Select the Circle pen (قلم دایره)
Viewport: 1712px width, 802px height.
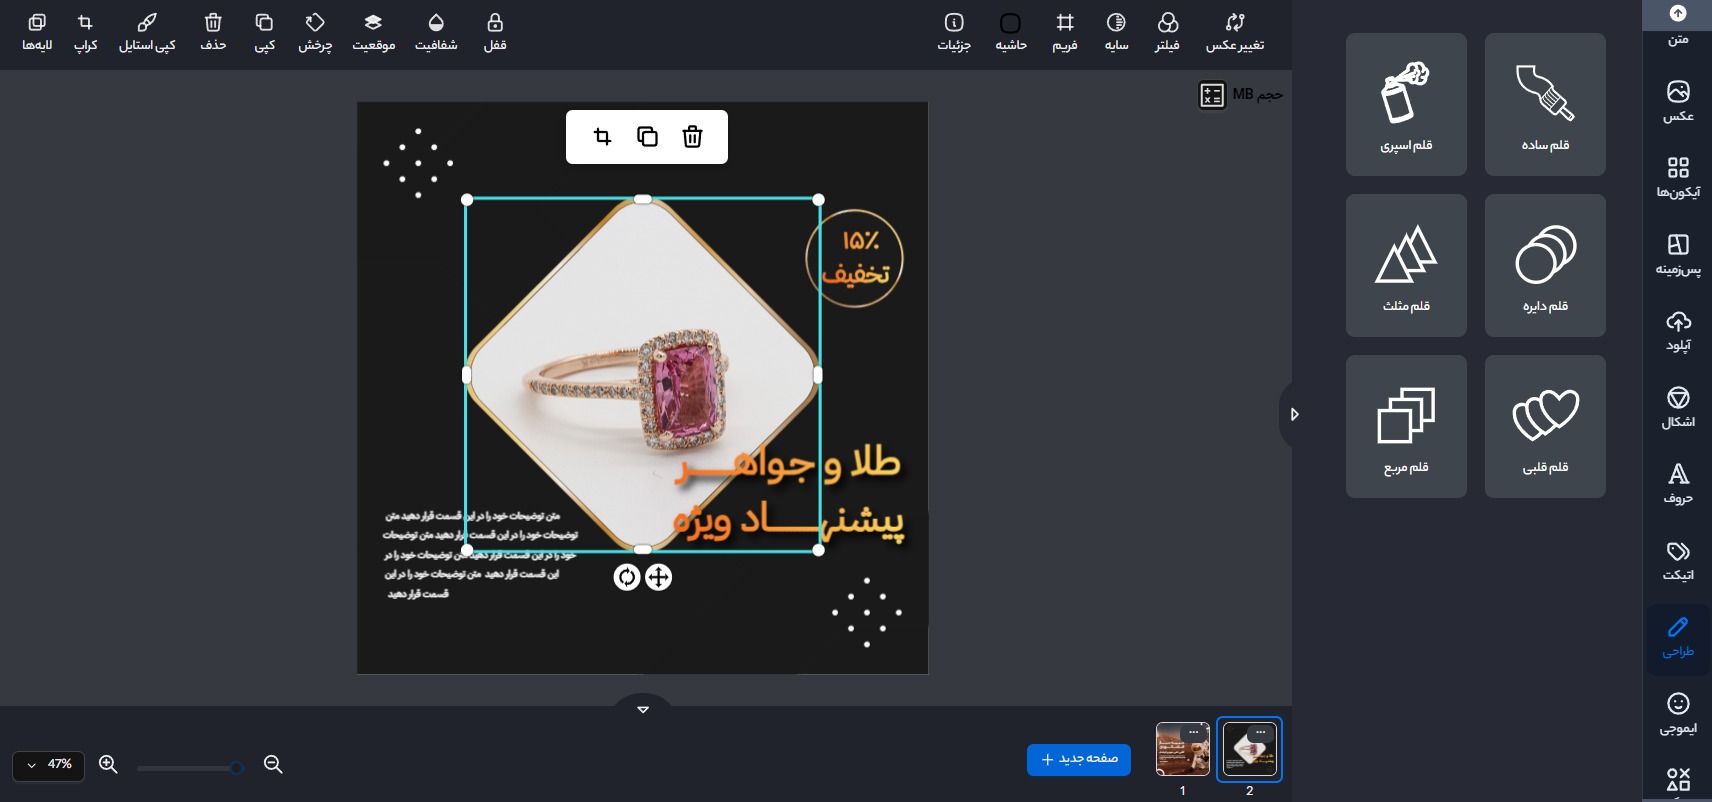coord(1545,265)
